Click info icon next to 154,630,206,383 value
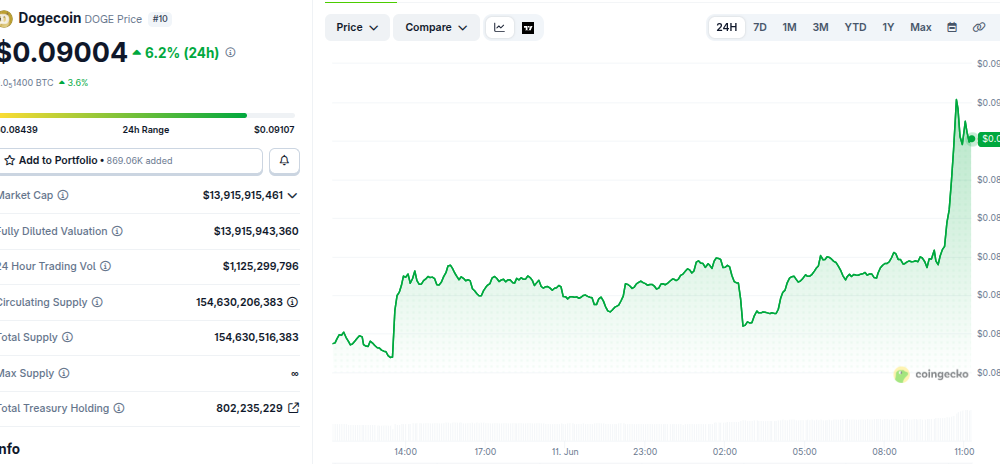1000x464 pixels. (x=293, y=302)
